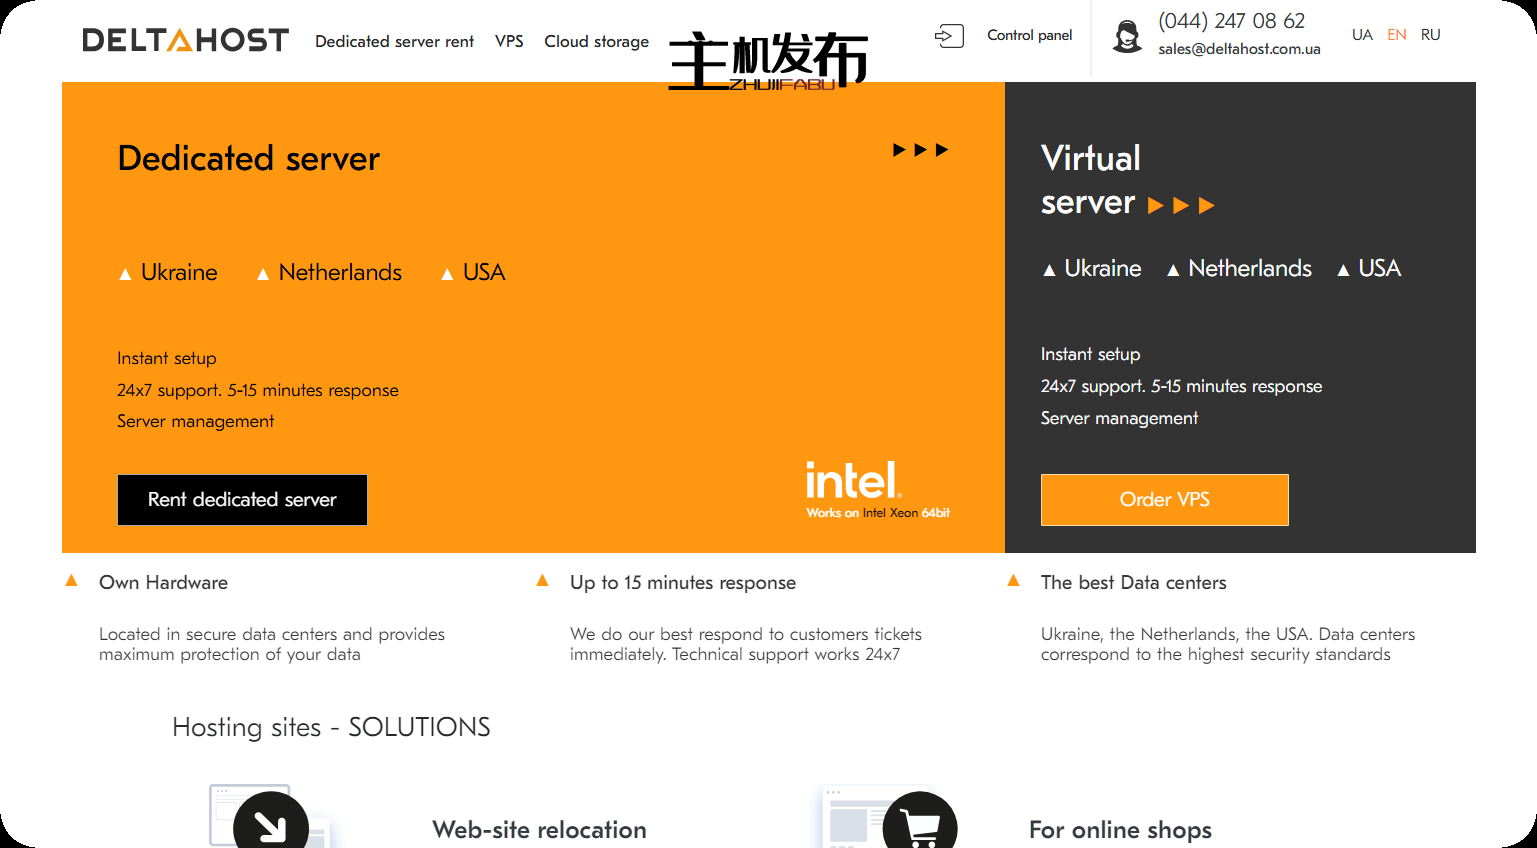Click the Up to 15 minutes response title

(683, 582)
